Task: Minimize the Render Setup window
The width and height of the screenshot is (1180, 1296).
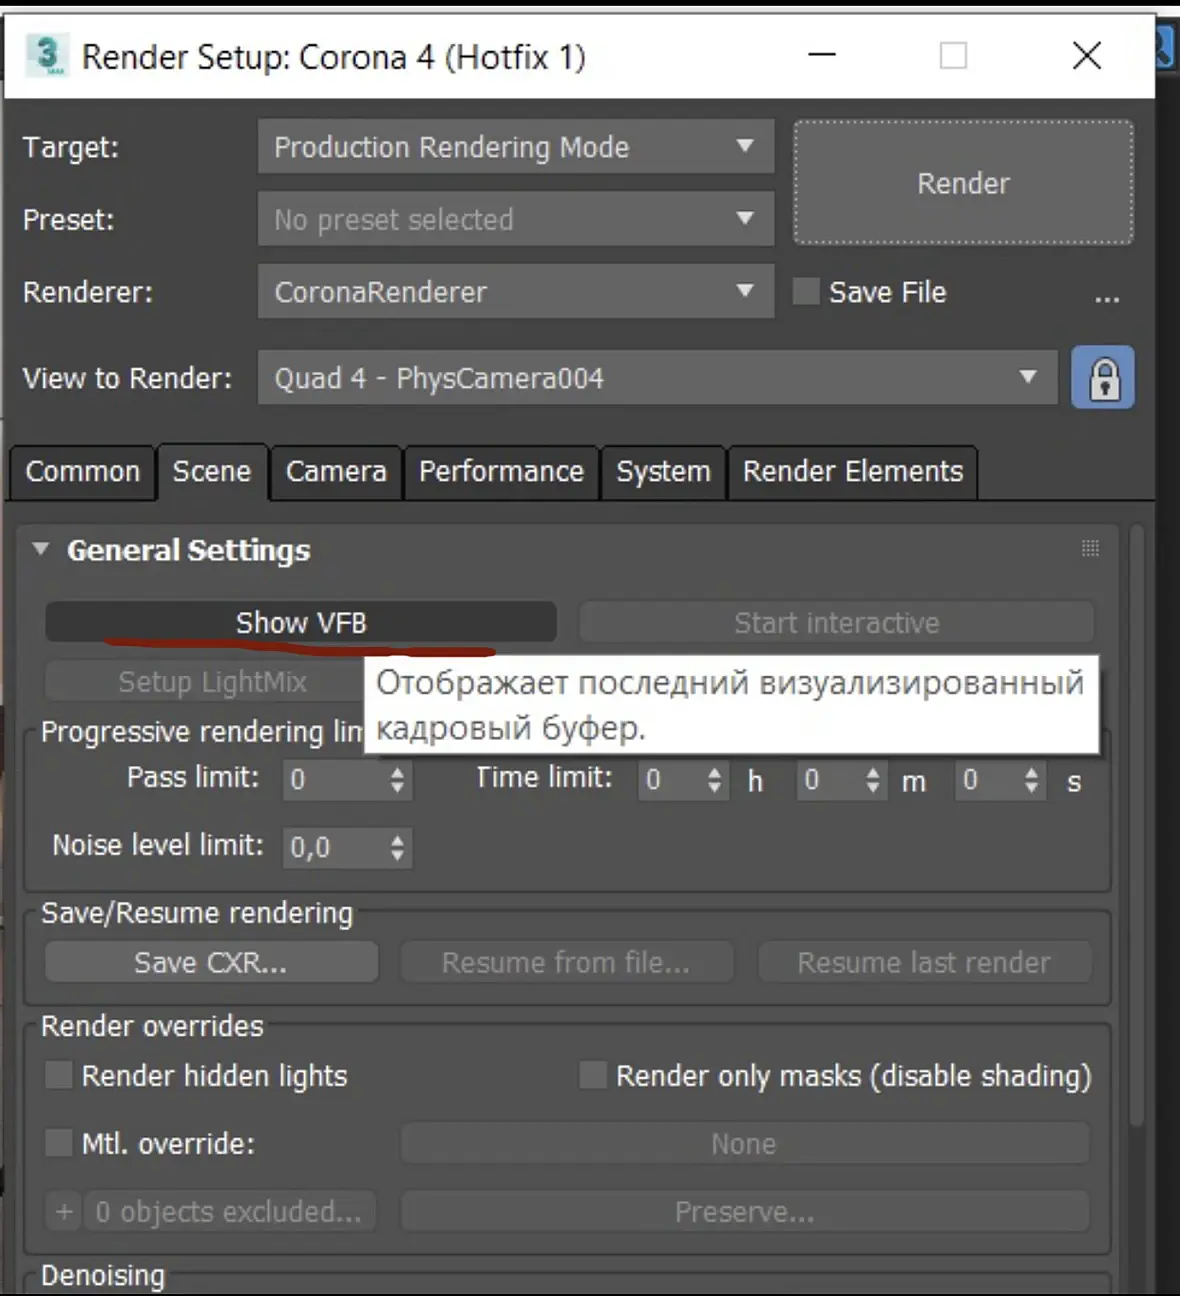Action: click(822, 55)
